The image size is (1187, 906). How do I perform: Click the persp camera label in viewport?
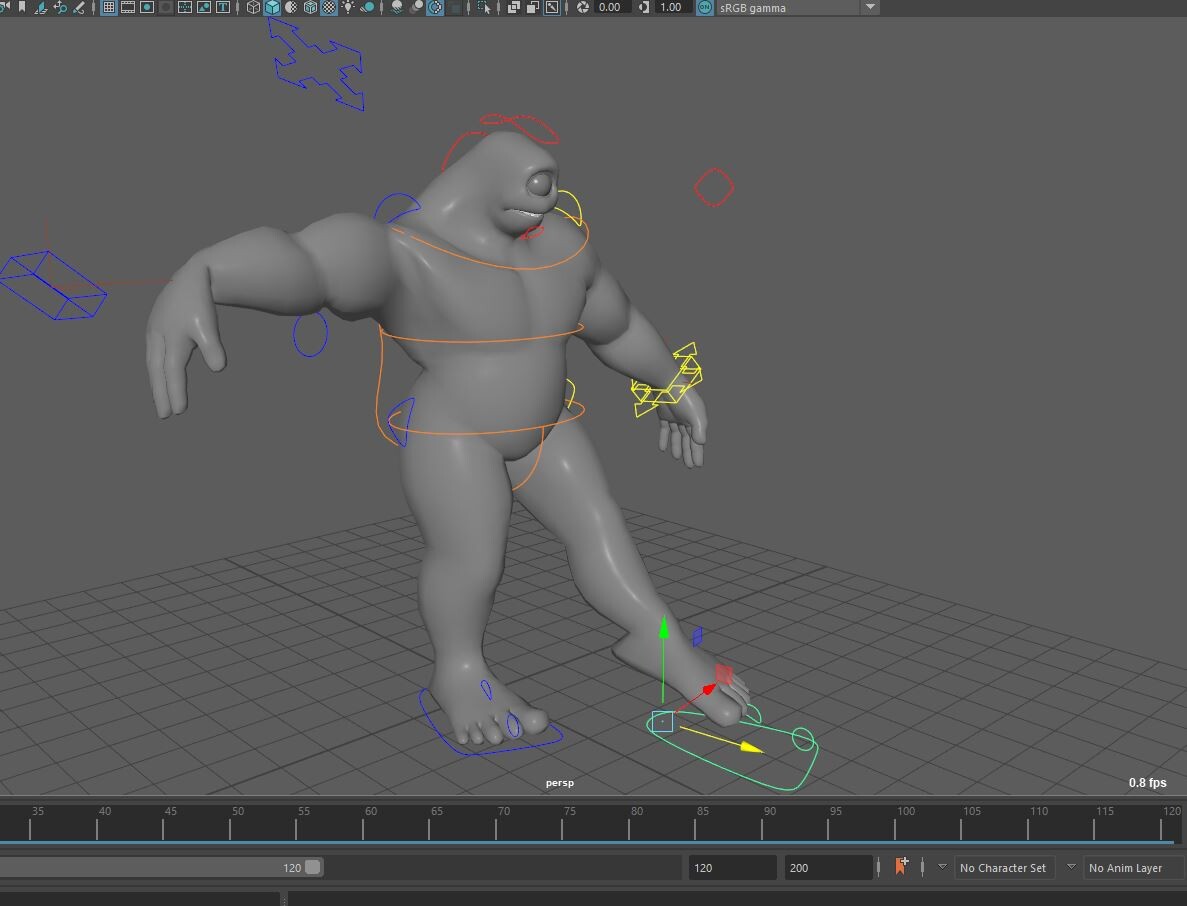click(x=560, y=783)
